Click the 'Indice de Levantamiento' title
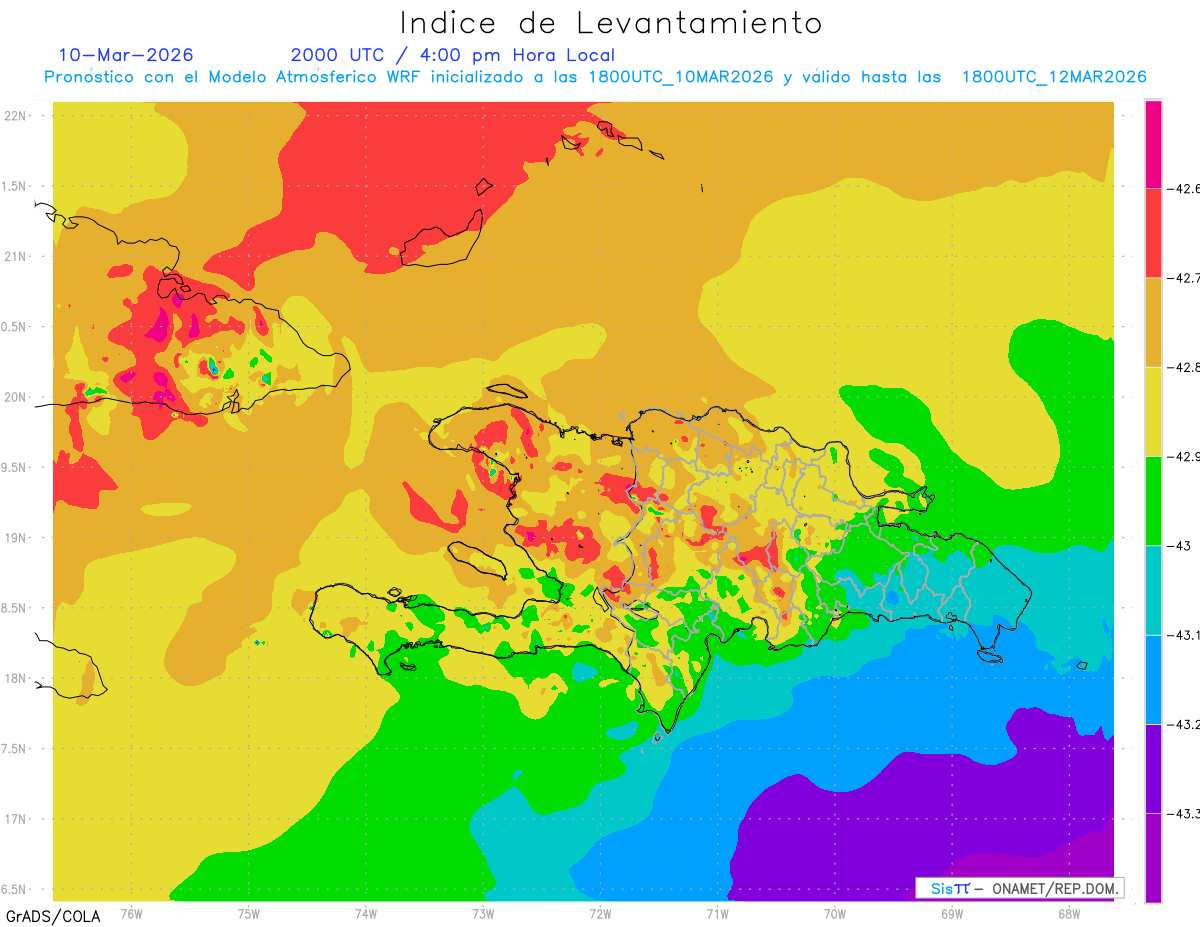 (611, 22)
